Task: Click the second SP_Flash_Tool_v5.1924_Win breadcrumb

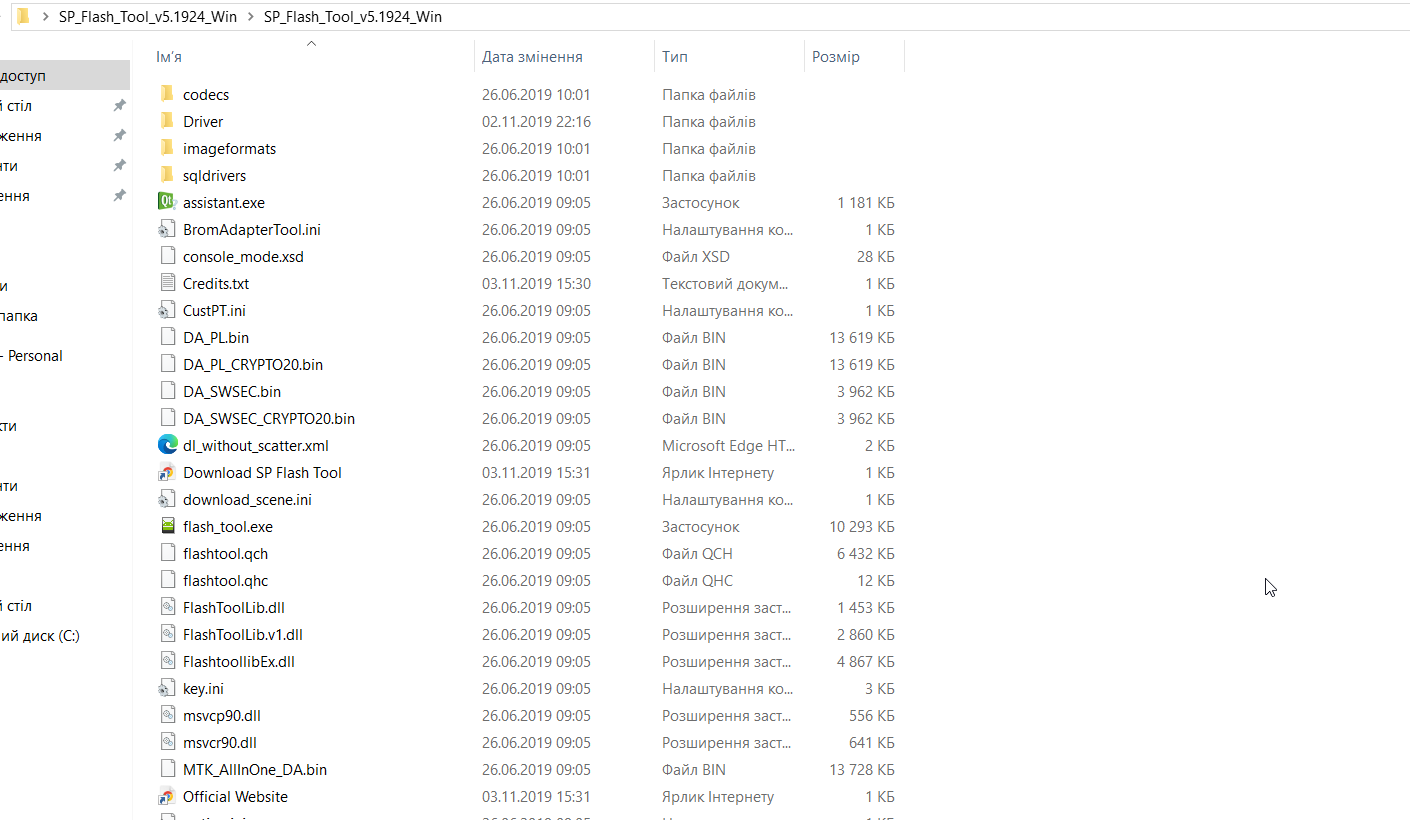Action: (x=353, y=17)
